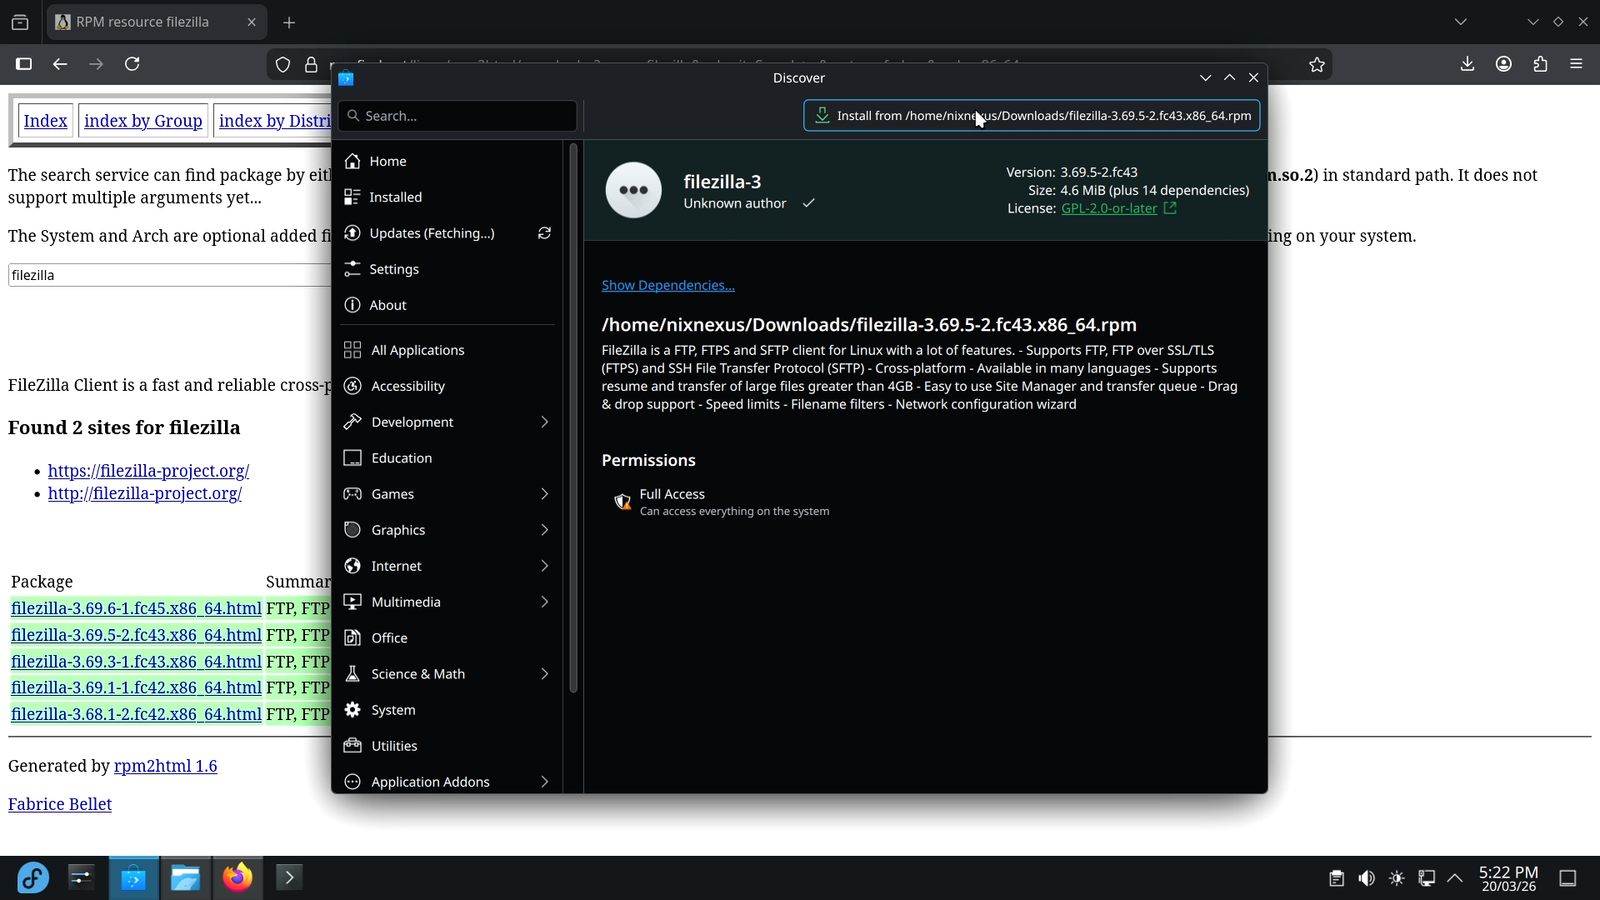Click the filezilla search box on webpage

coord(169,275)
